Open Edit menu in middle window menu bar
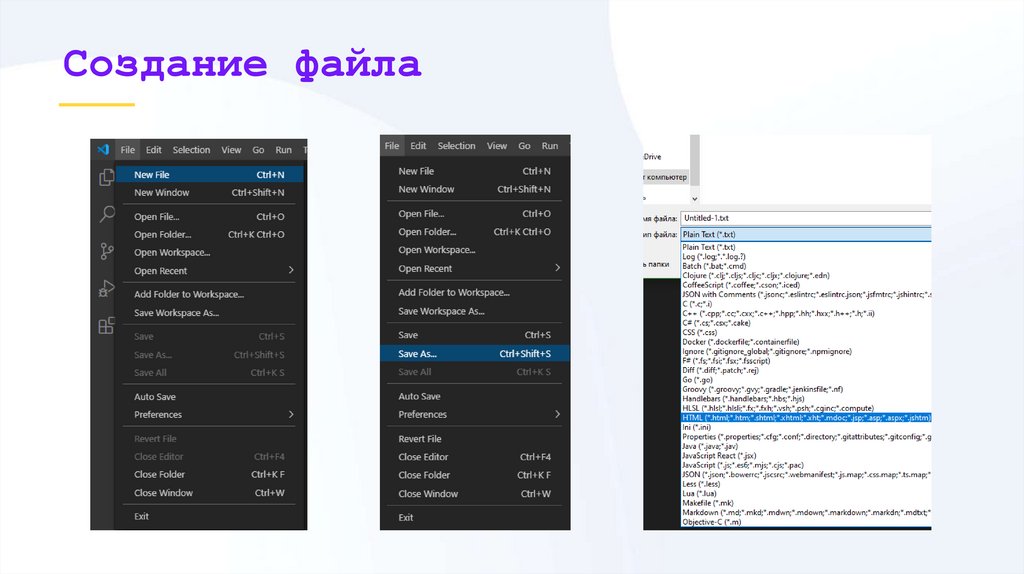 pyautogui.click(x=418, y=146)
